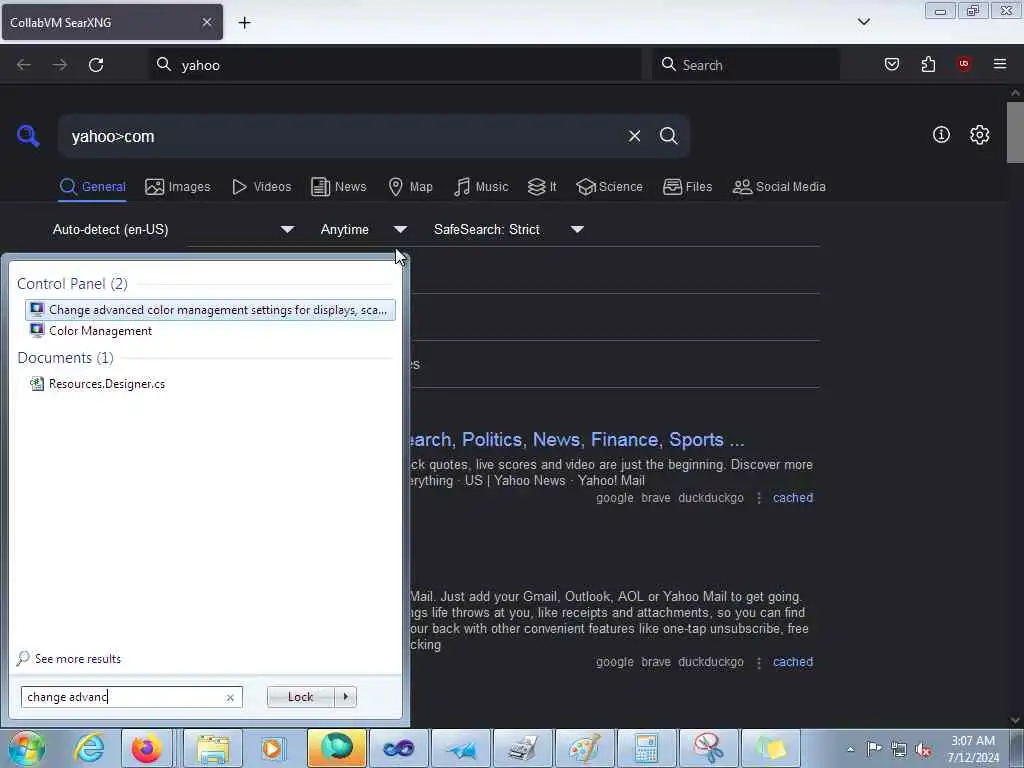Viewport: 1024px width, 768px height.
Task: Open a new browser tab
Action: (244, 23)
